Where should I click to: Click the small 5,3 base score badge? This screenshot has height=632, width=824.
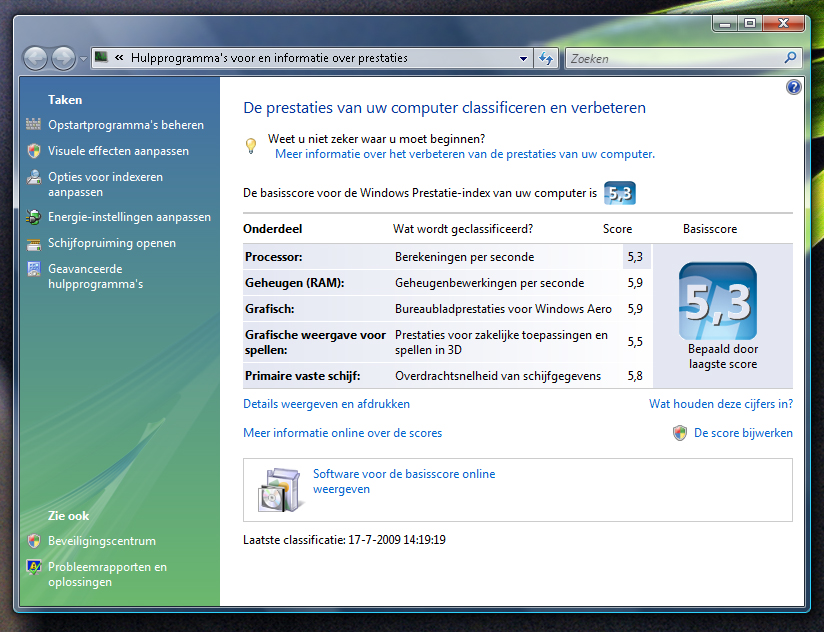tap(620, 193)
